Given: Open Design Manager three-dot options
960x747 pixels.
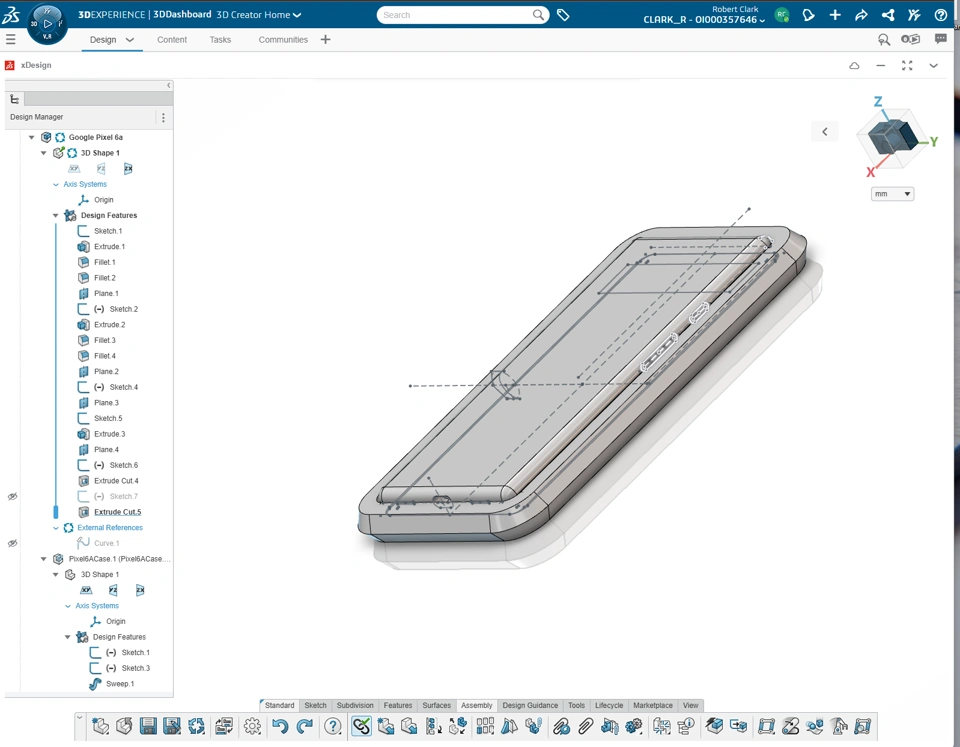Looking at the screenshot, I should (x=163, y=117).
